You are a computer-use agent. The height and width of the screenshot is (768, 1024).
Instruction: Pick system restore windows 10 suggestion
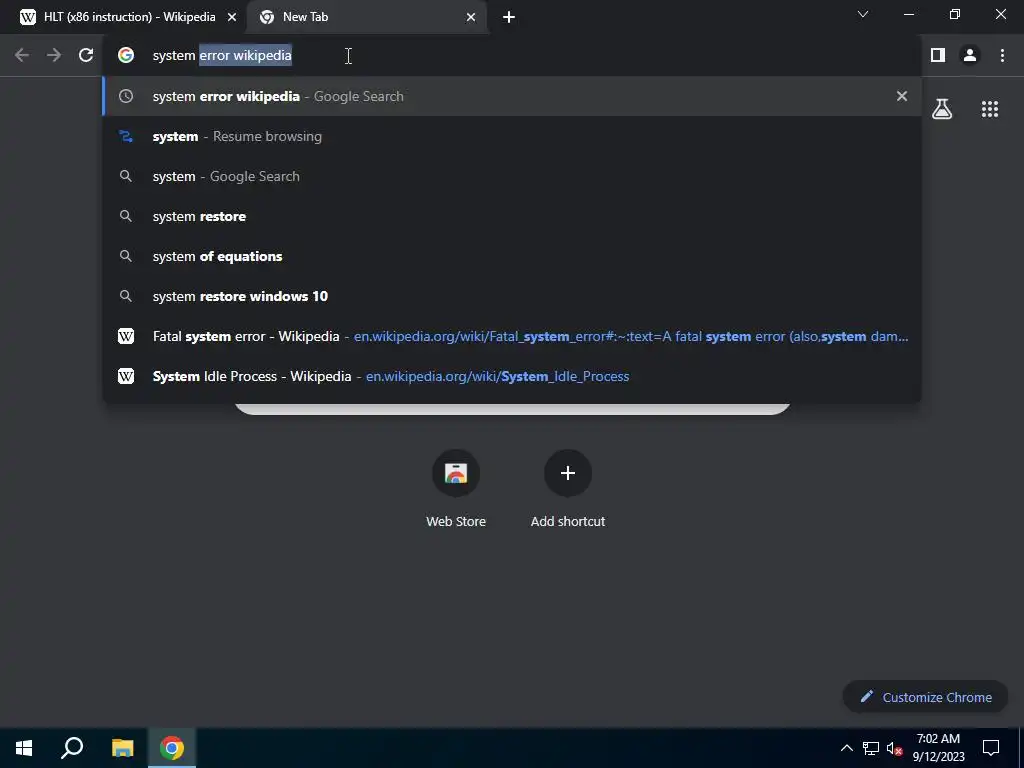(511, 296)
